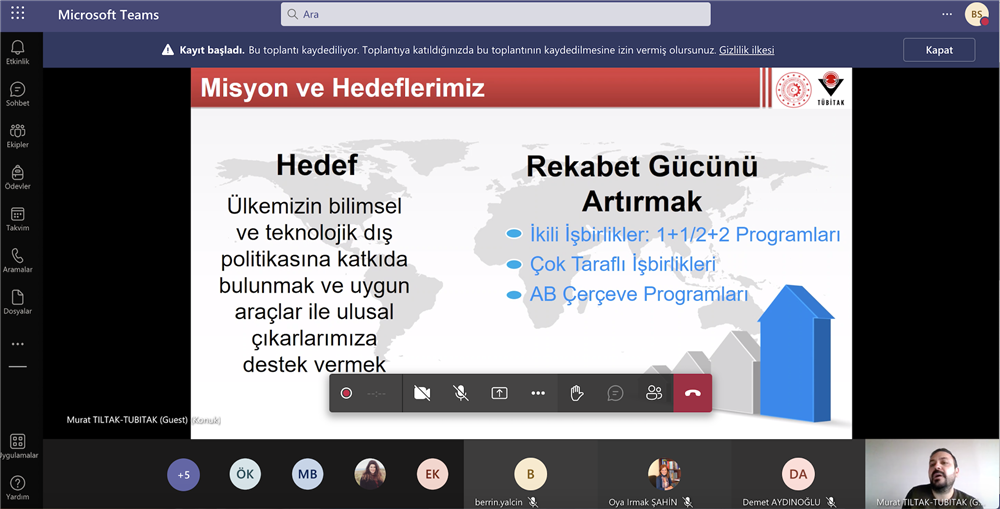Raise hand in meeting
The height and width of the screenshot is (509, 1000).
pyautogui.click(x=577, y=394)
